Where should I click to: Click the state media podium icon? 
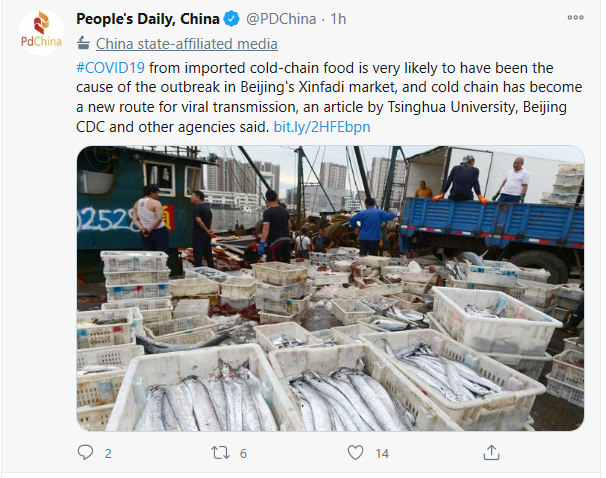pos(83,43)
